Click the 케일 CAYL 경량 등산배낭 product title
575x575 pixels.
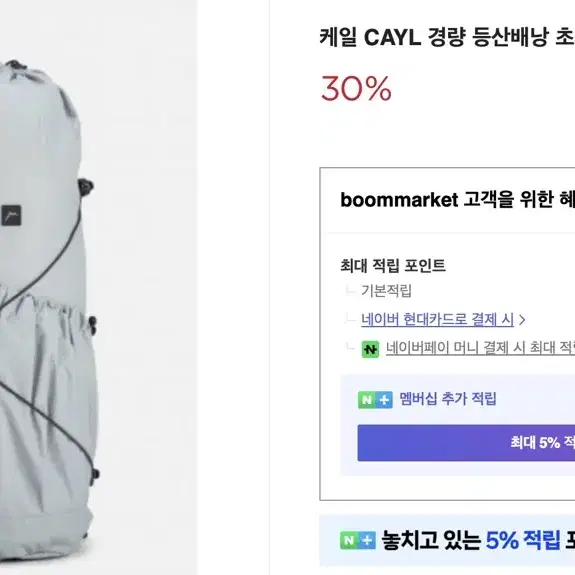click(x=447, y=37)
